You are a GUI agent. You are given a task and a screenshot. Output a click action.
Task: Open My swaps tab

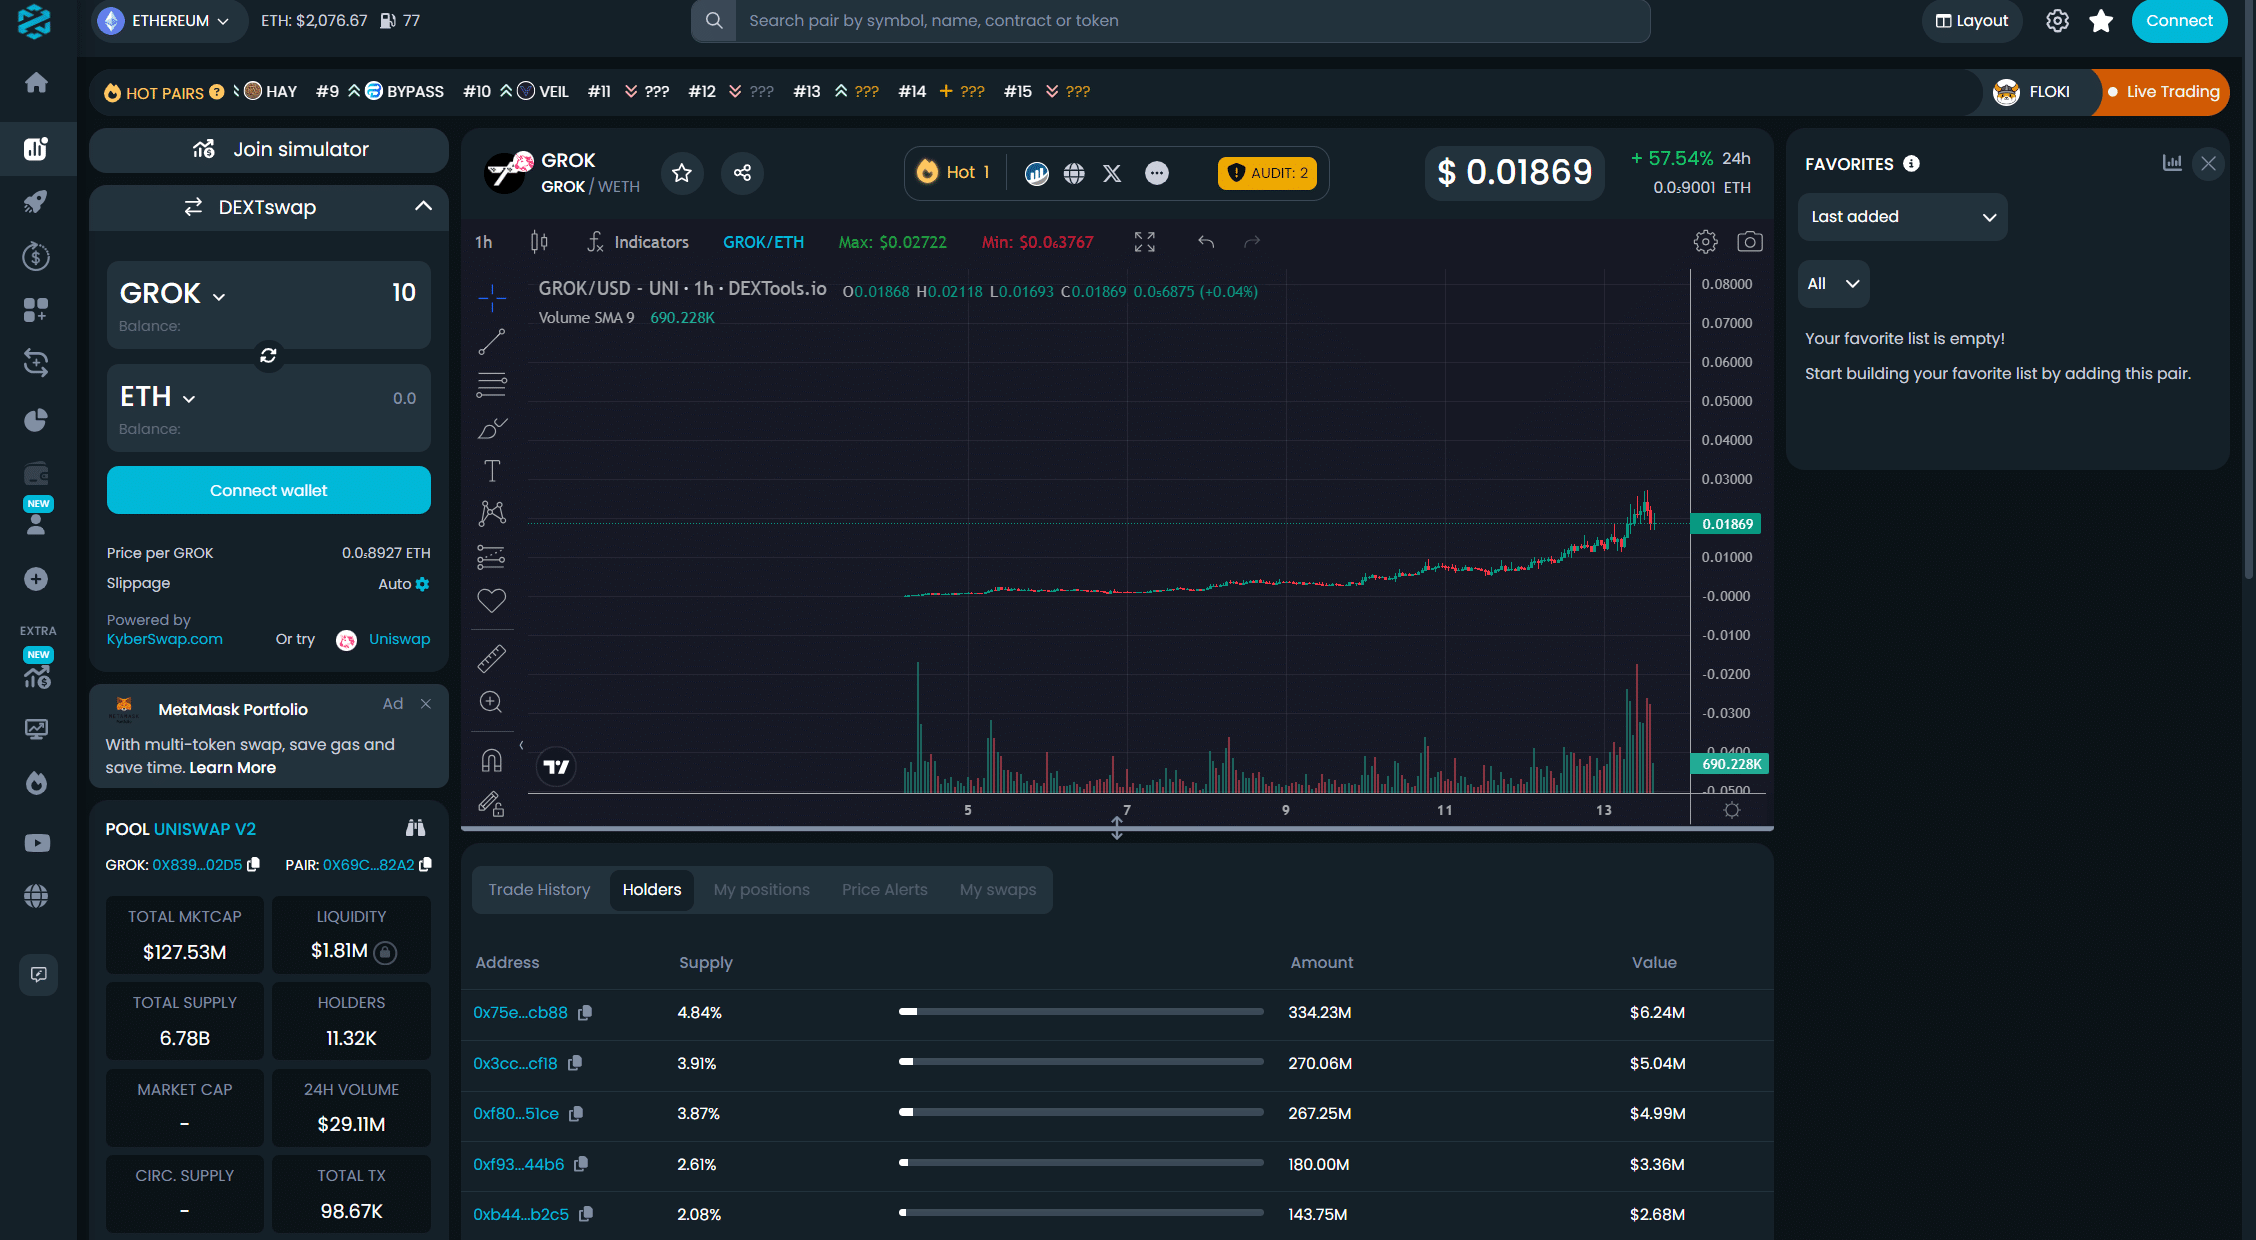pyautogui.click(x=998, y=890)
